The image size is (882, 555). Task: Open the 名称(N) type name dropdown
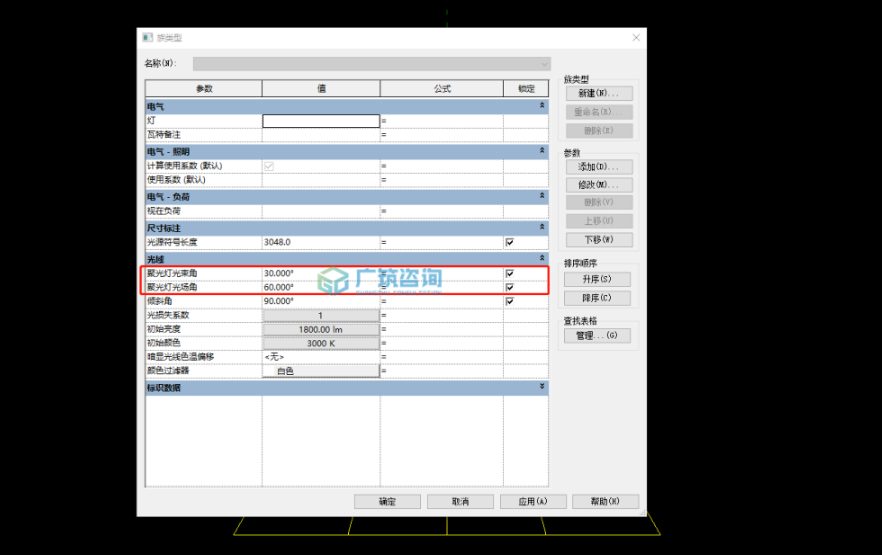(371, 64)
